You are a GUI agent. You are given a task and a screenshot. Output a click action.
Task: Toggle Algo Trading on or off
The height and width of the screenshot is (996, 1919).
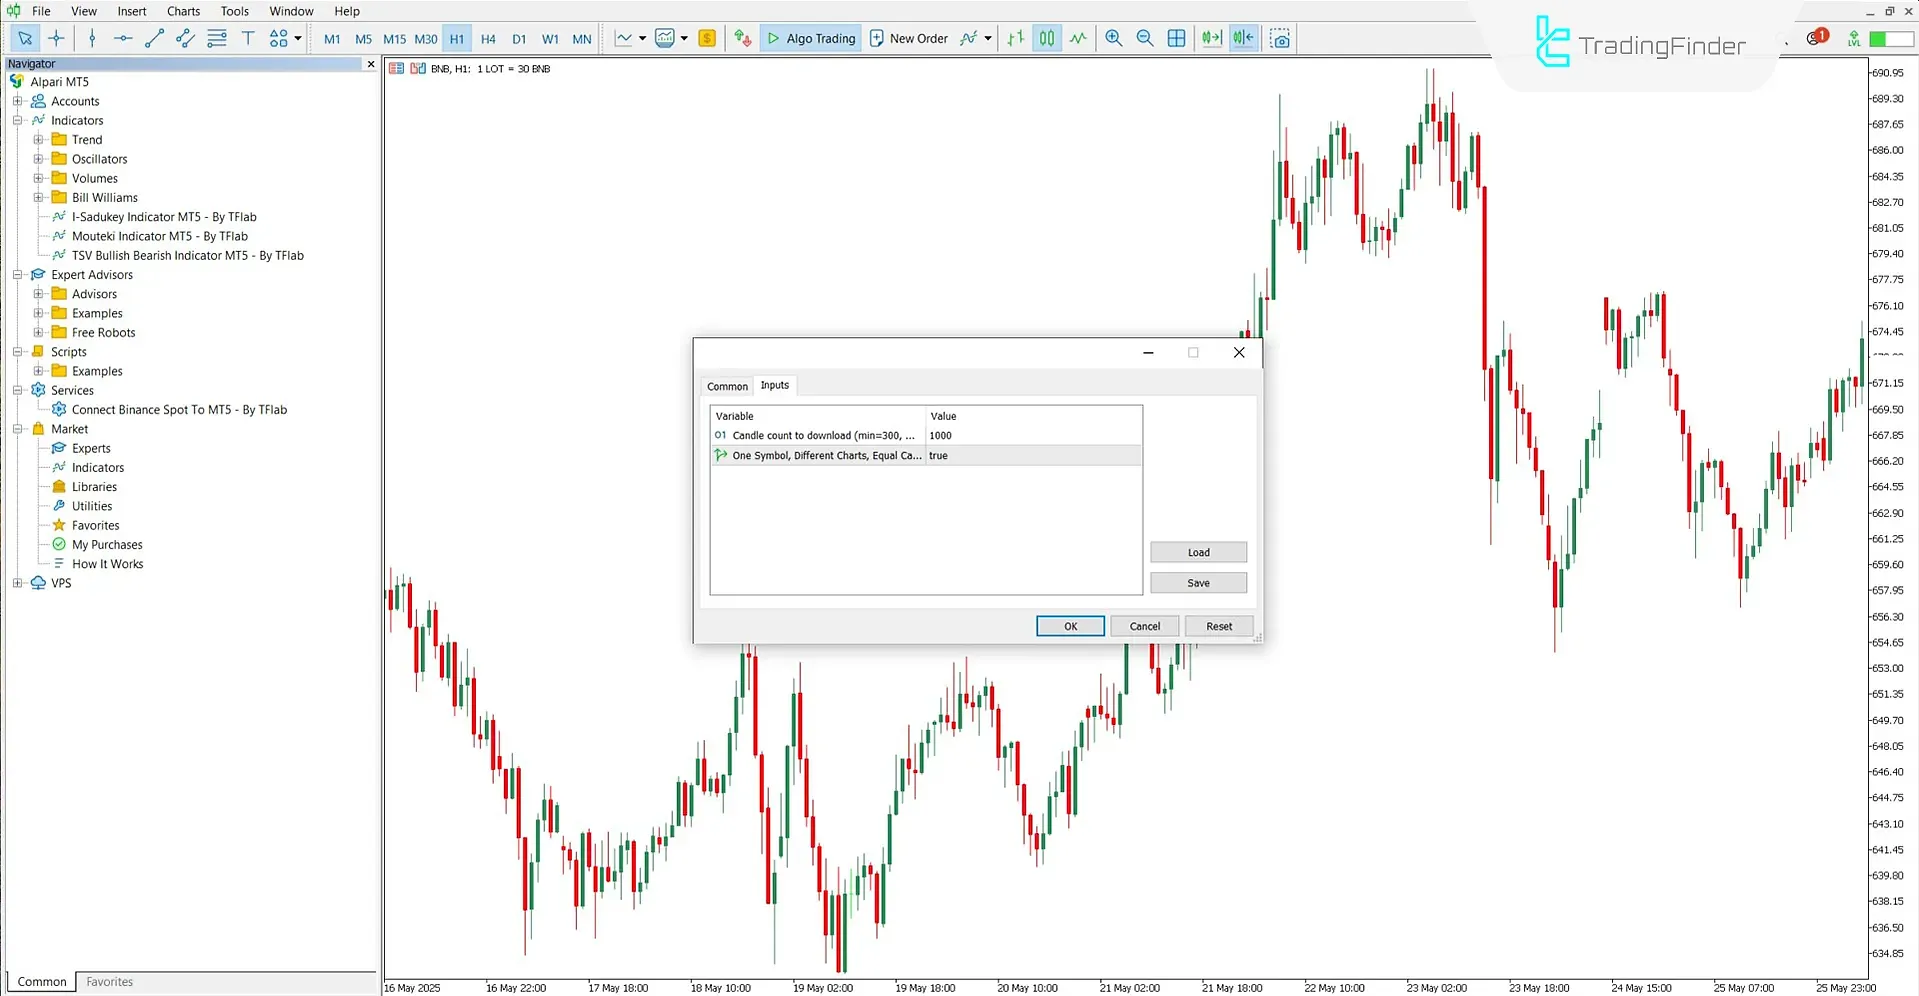pos(811,38)
